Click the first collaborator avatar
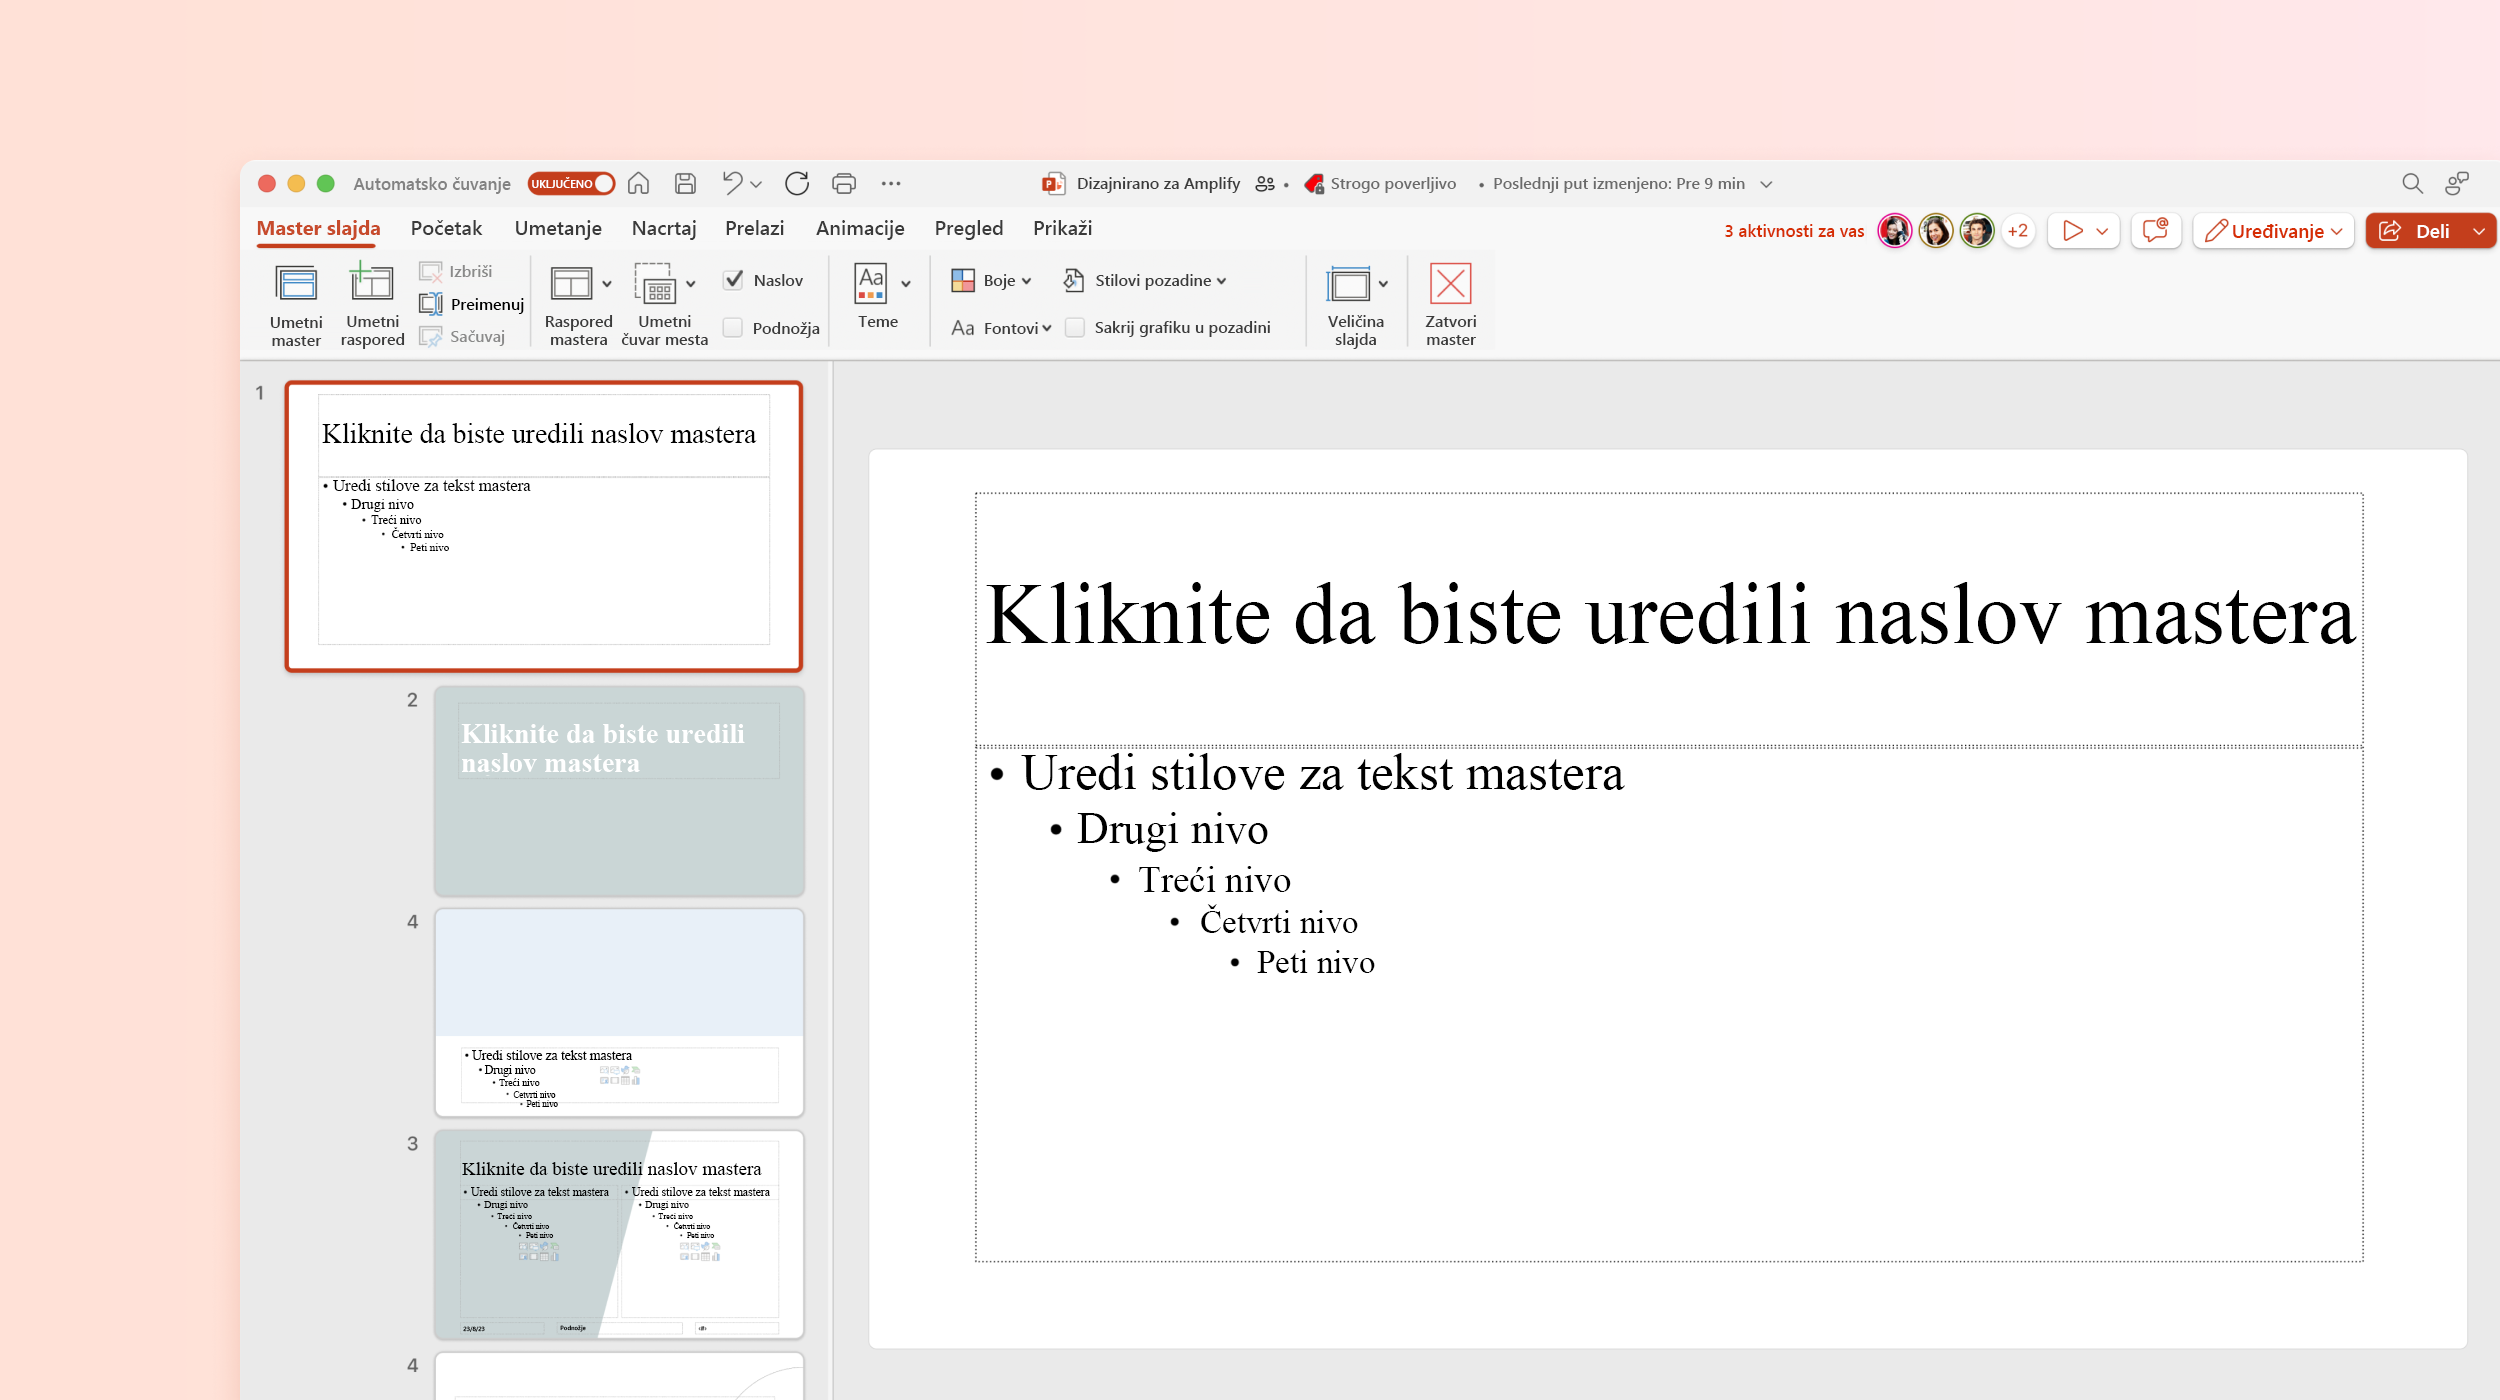The width and height of the screenshot is (2500, 1400). [x=1894, y=231]
